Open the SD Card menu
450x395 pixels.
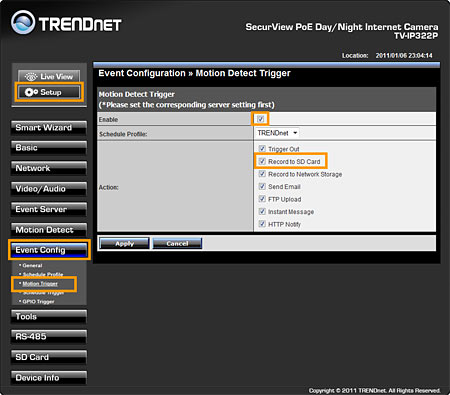click(x=49, y=357)
